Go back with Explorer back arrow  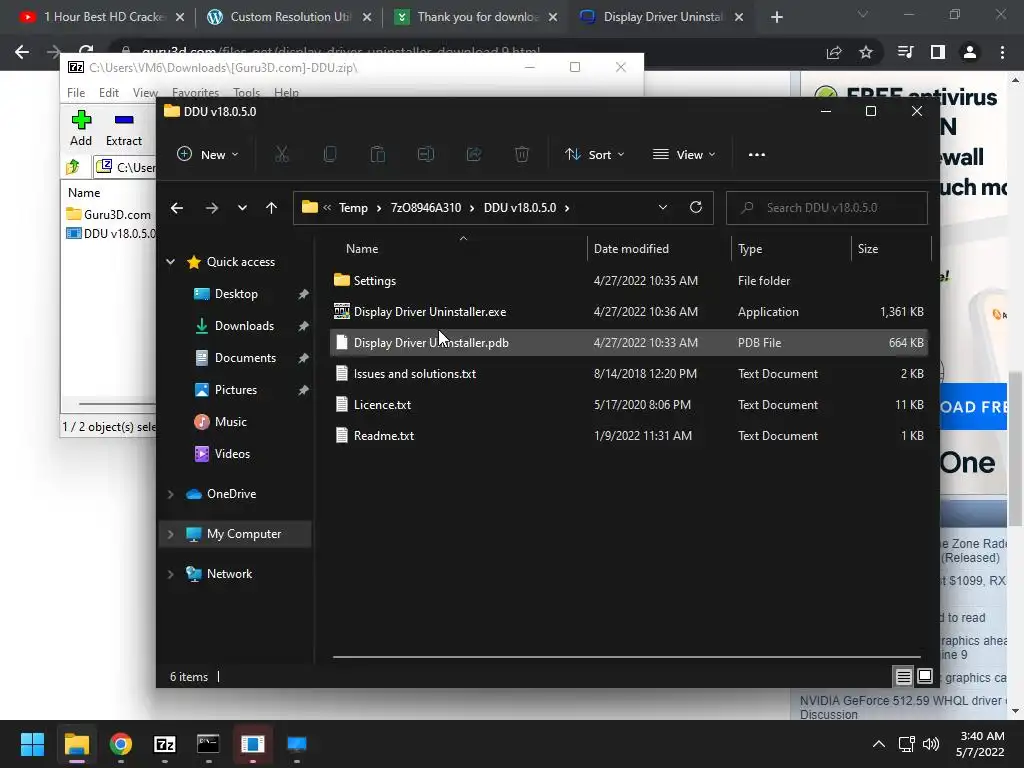[177, 208]
